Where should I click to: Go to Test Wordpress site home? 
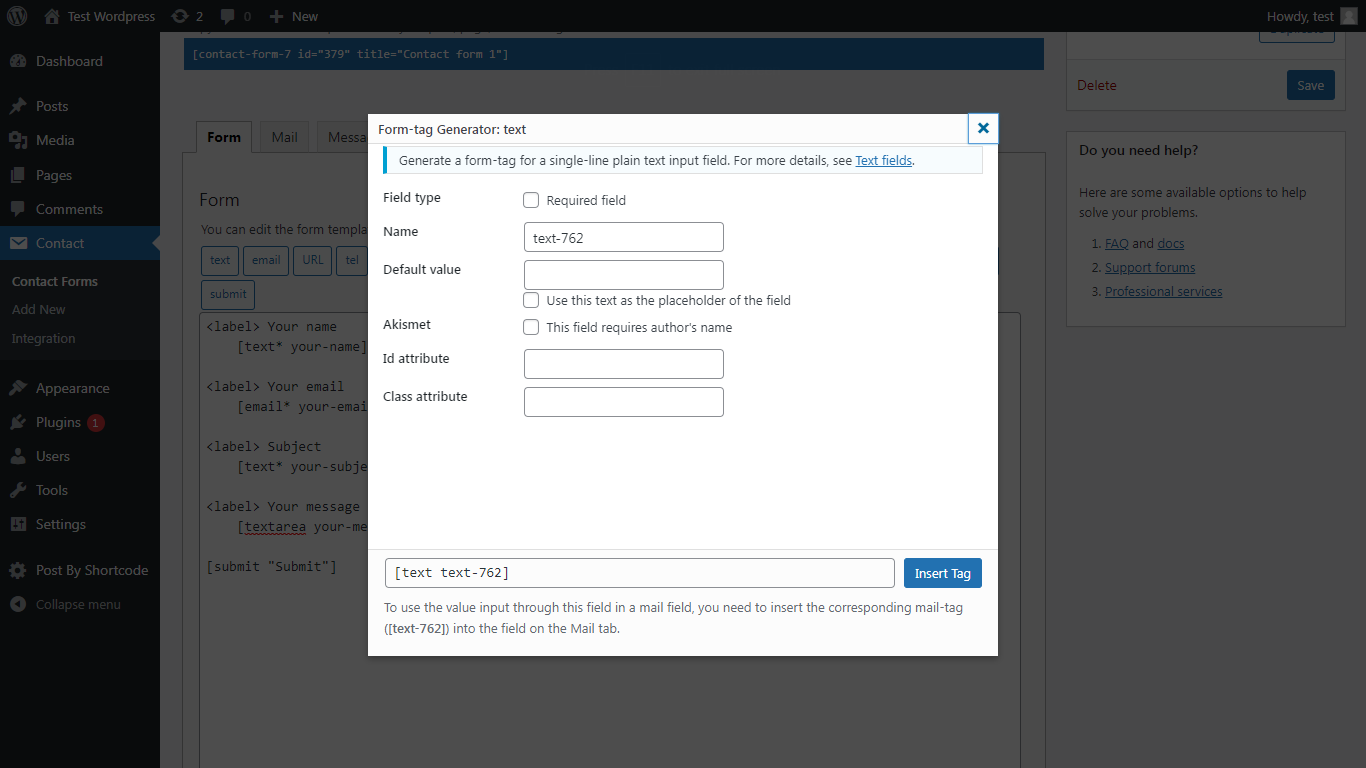pyautogui.click(x=100, y=16)
